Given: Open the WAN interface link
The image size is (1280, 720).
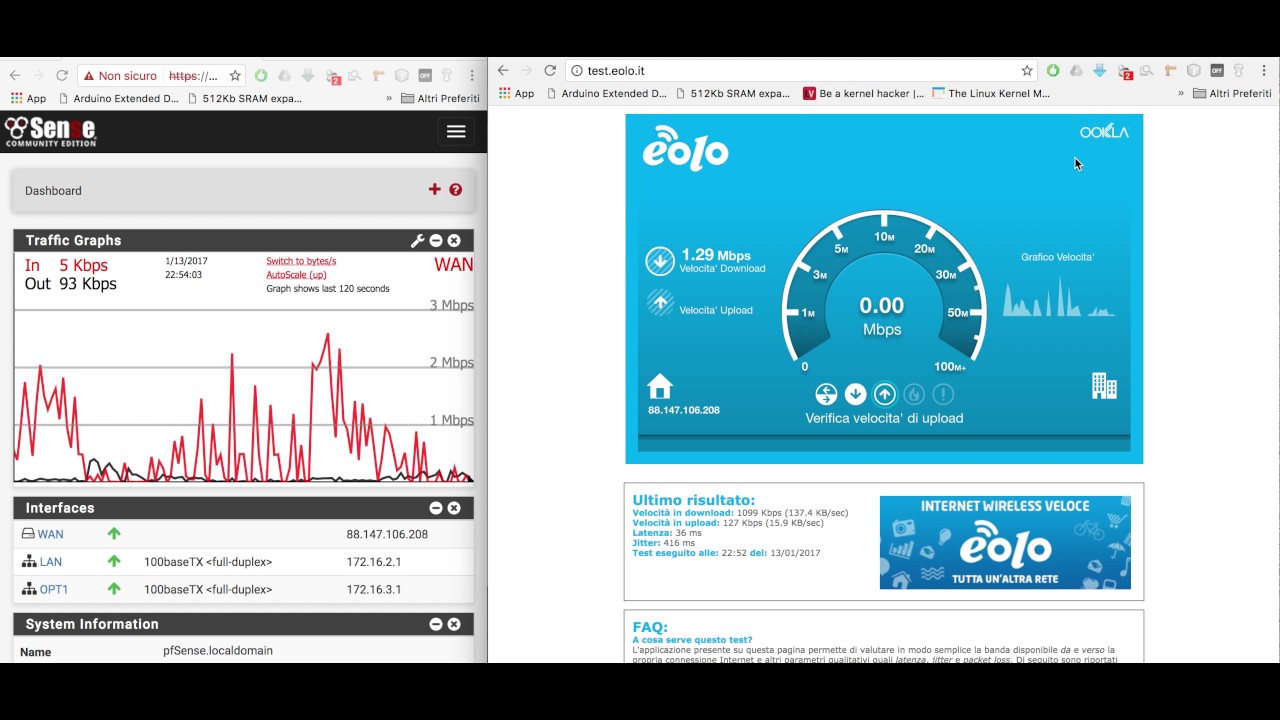Looking at the screenshot, I should tap(51, 534).
